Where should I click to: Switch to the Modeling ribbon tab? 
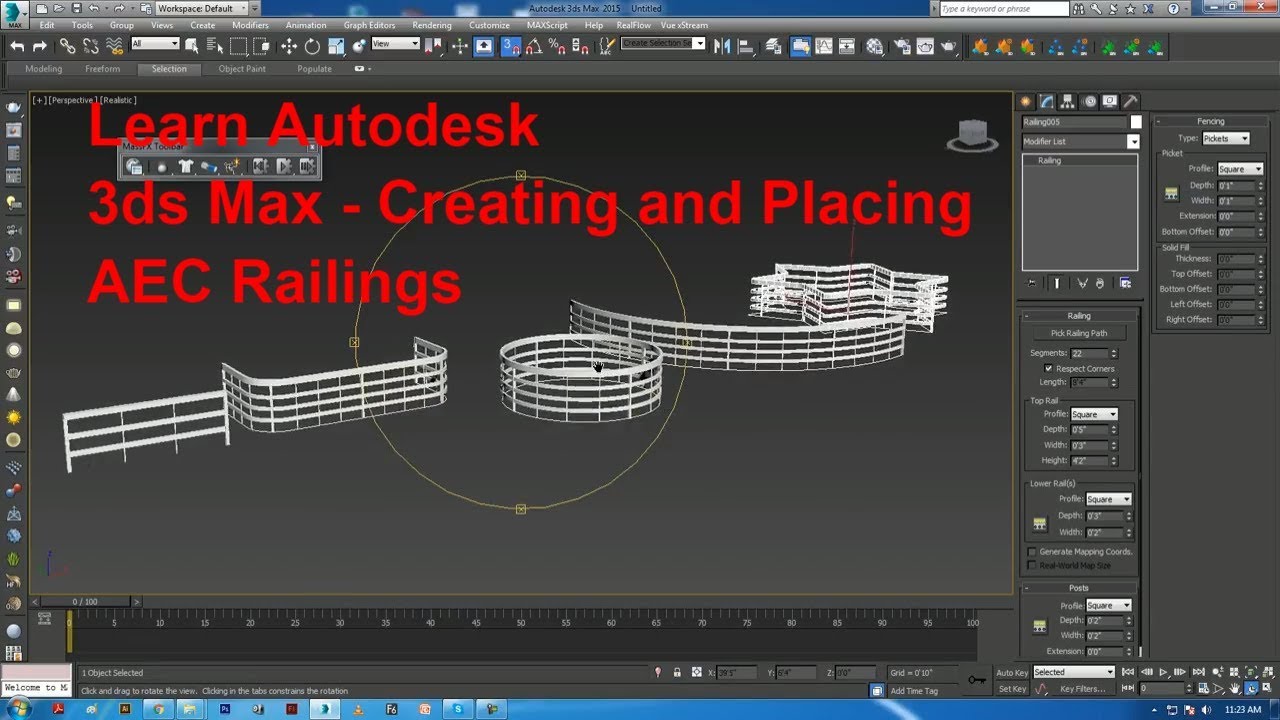(43, 69)
